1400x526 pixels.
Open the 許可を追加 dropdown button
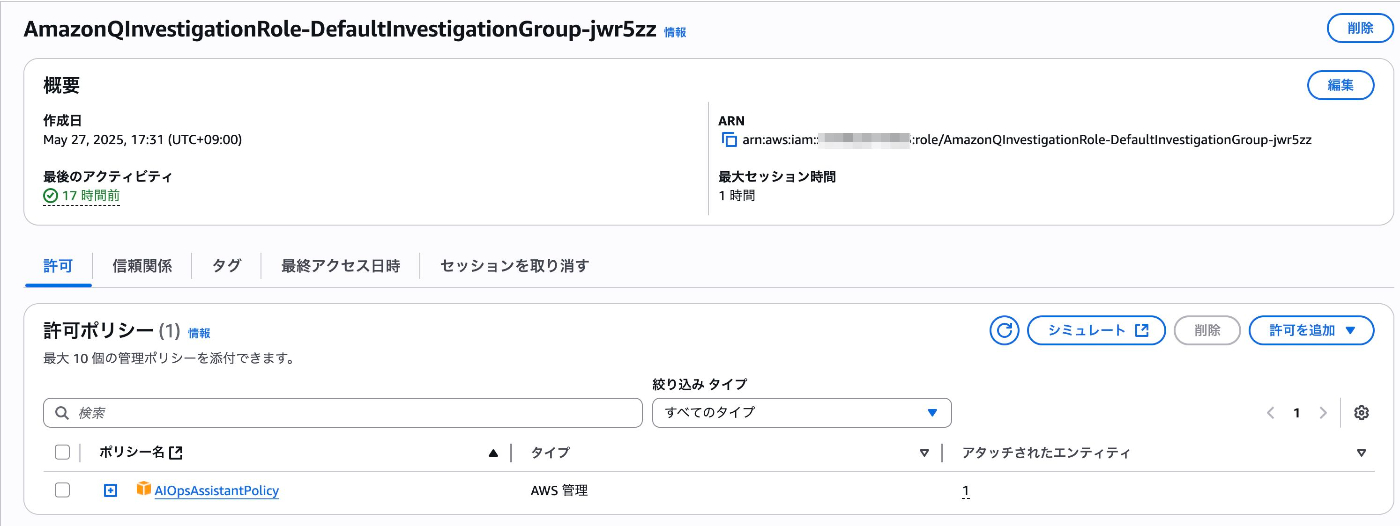(1312, 330)
